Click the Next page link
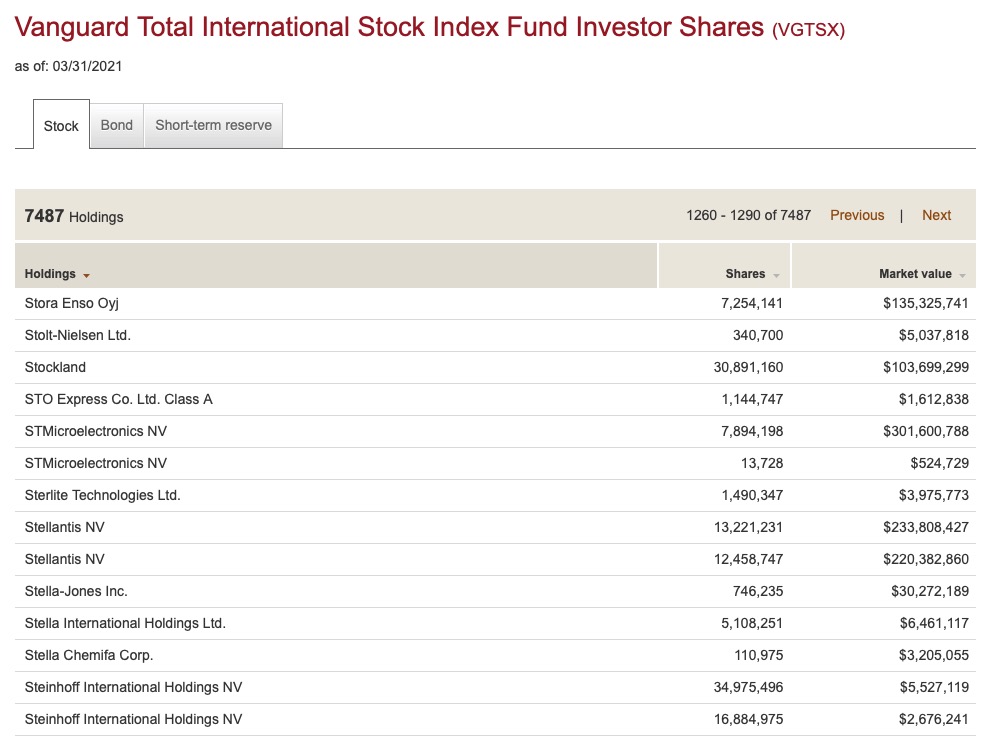 [936, 214]
